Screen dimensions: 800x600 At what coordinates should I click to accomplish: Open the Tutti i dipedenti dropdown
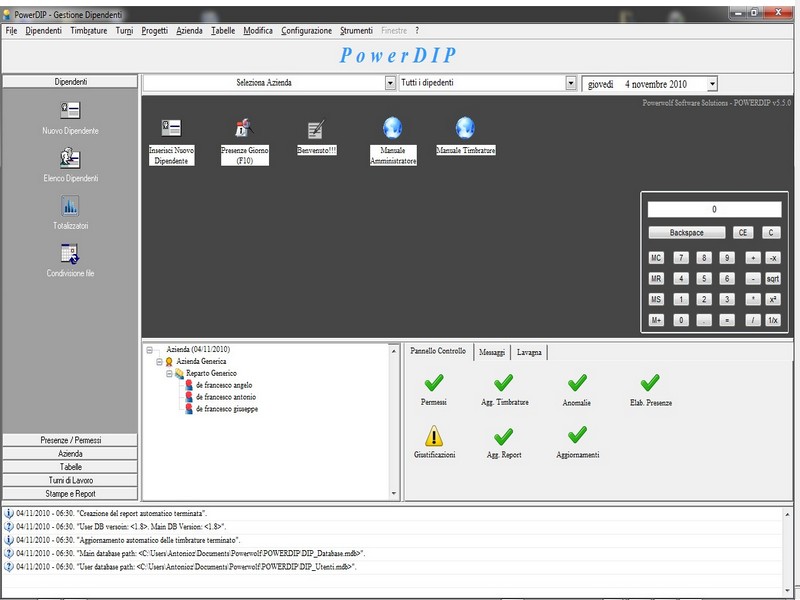pyautogui.click(x=571, y=83)
